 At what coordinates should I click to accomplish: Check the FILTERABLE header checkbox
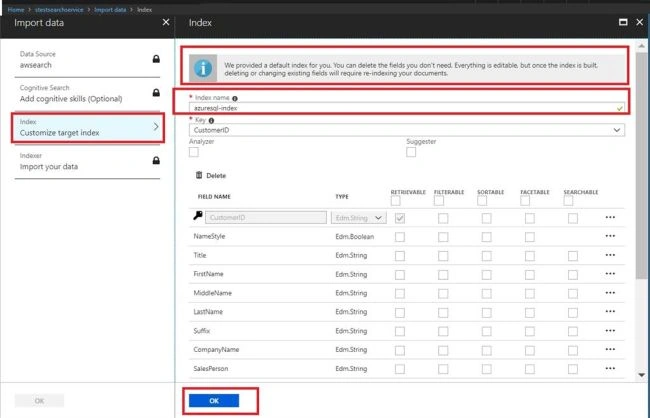tap(439, 201)
